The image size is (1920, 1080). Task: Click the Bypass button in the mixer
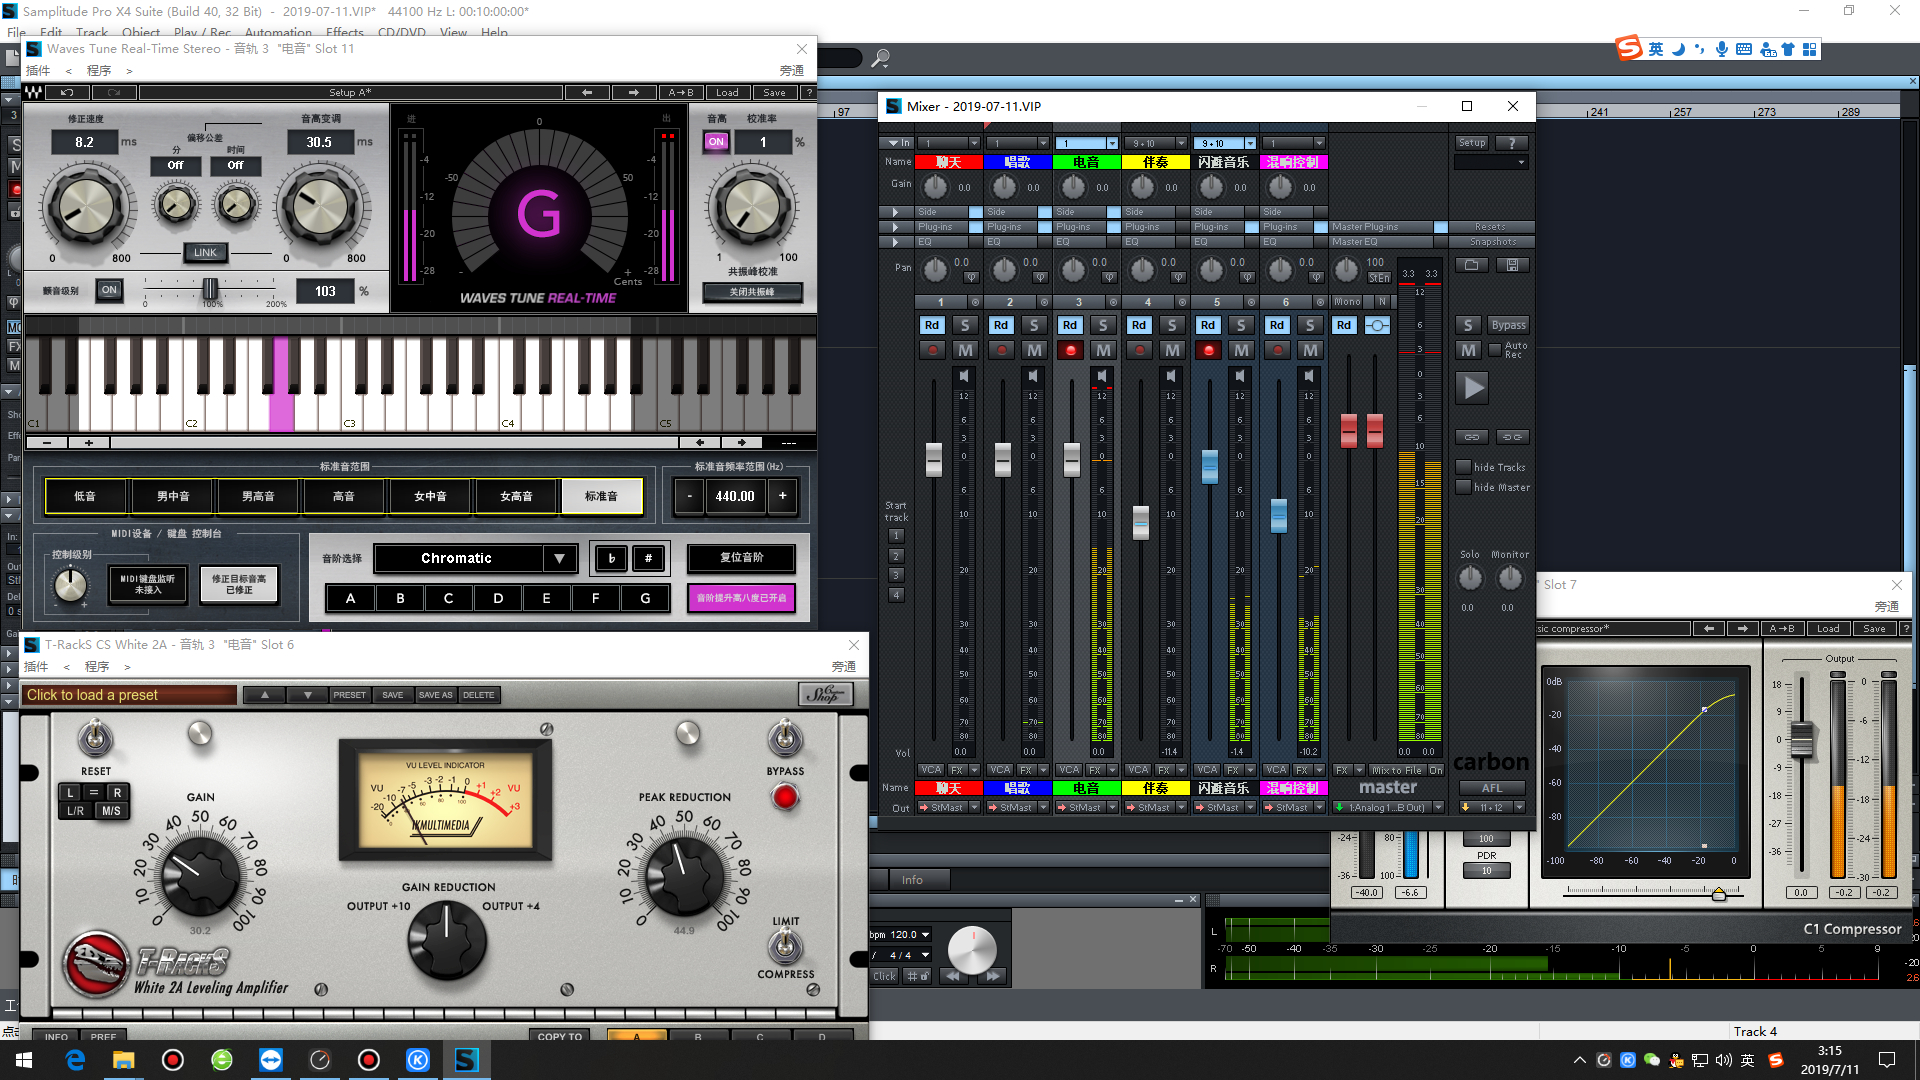tap(1508, 325)
